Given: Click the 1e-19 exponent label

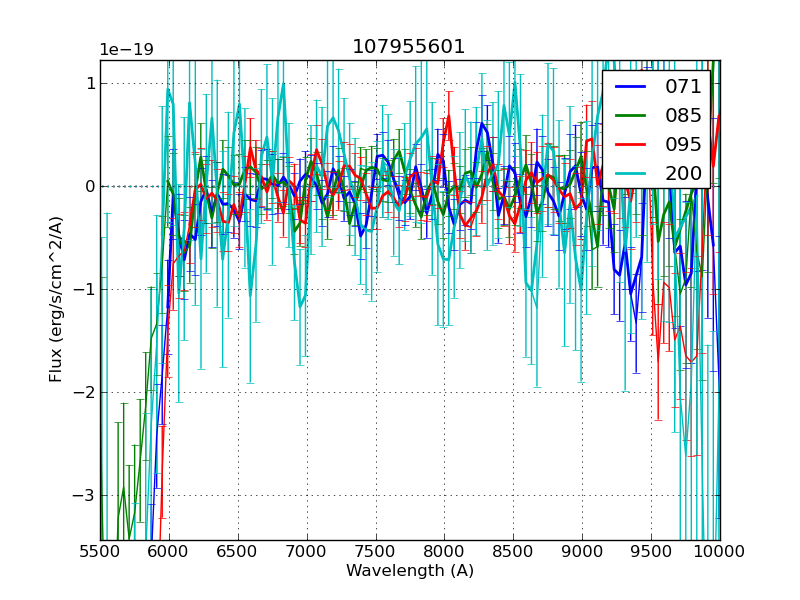Looking at the screenshot, I should click(x=126, y=50).
